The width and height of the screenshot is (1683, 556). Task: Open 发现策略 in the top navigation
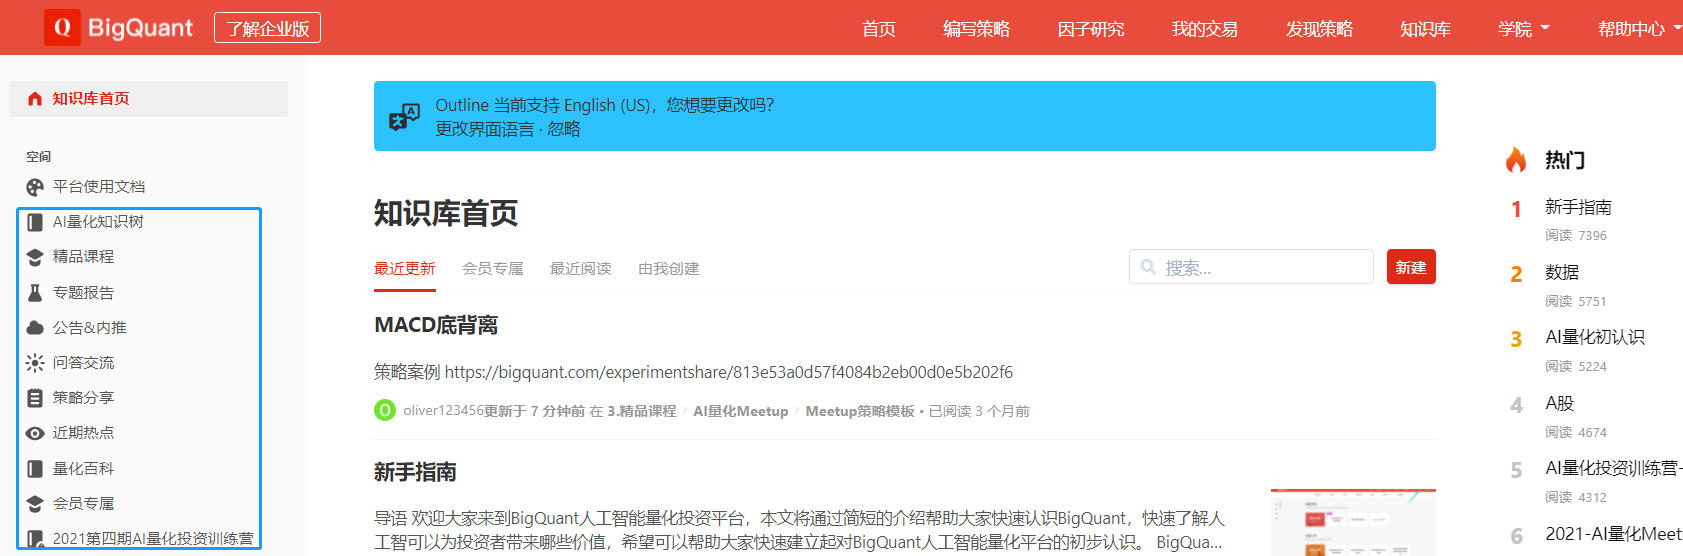(1319, 29)
